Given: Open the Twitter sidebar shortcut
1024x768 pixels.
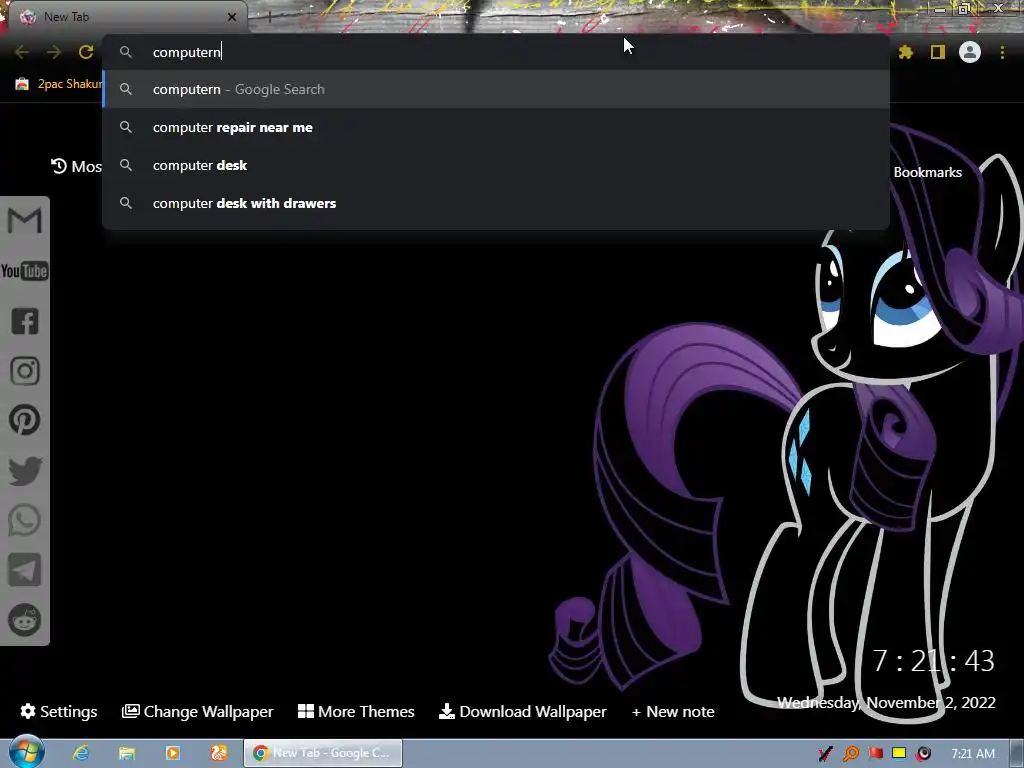Looking at the screenshot, I should (25, 471).
